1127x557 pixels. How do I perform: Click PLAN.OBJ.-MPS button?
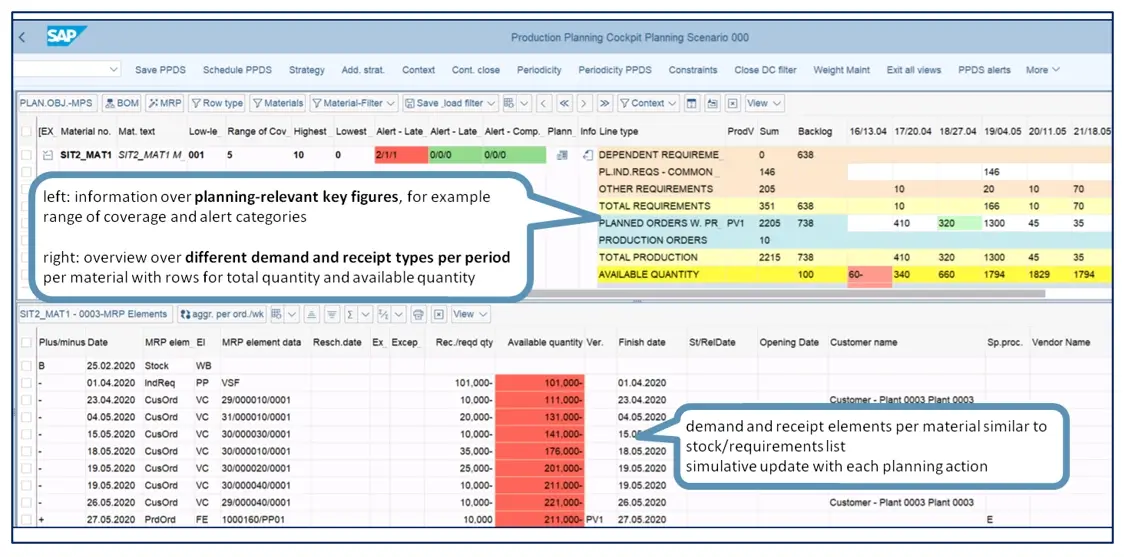click(56, 103)
